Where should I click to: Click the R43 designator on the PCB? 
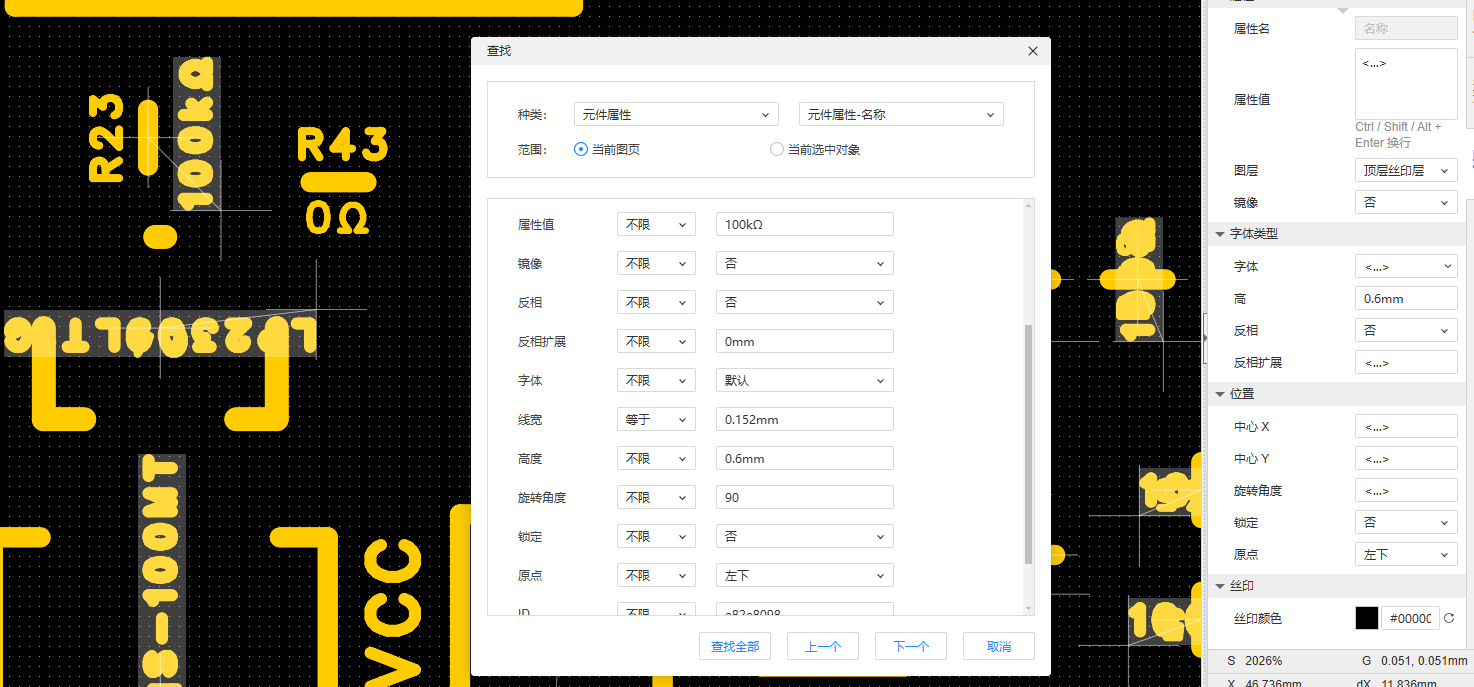(x=342, y=146)
